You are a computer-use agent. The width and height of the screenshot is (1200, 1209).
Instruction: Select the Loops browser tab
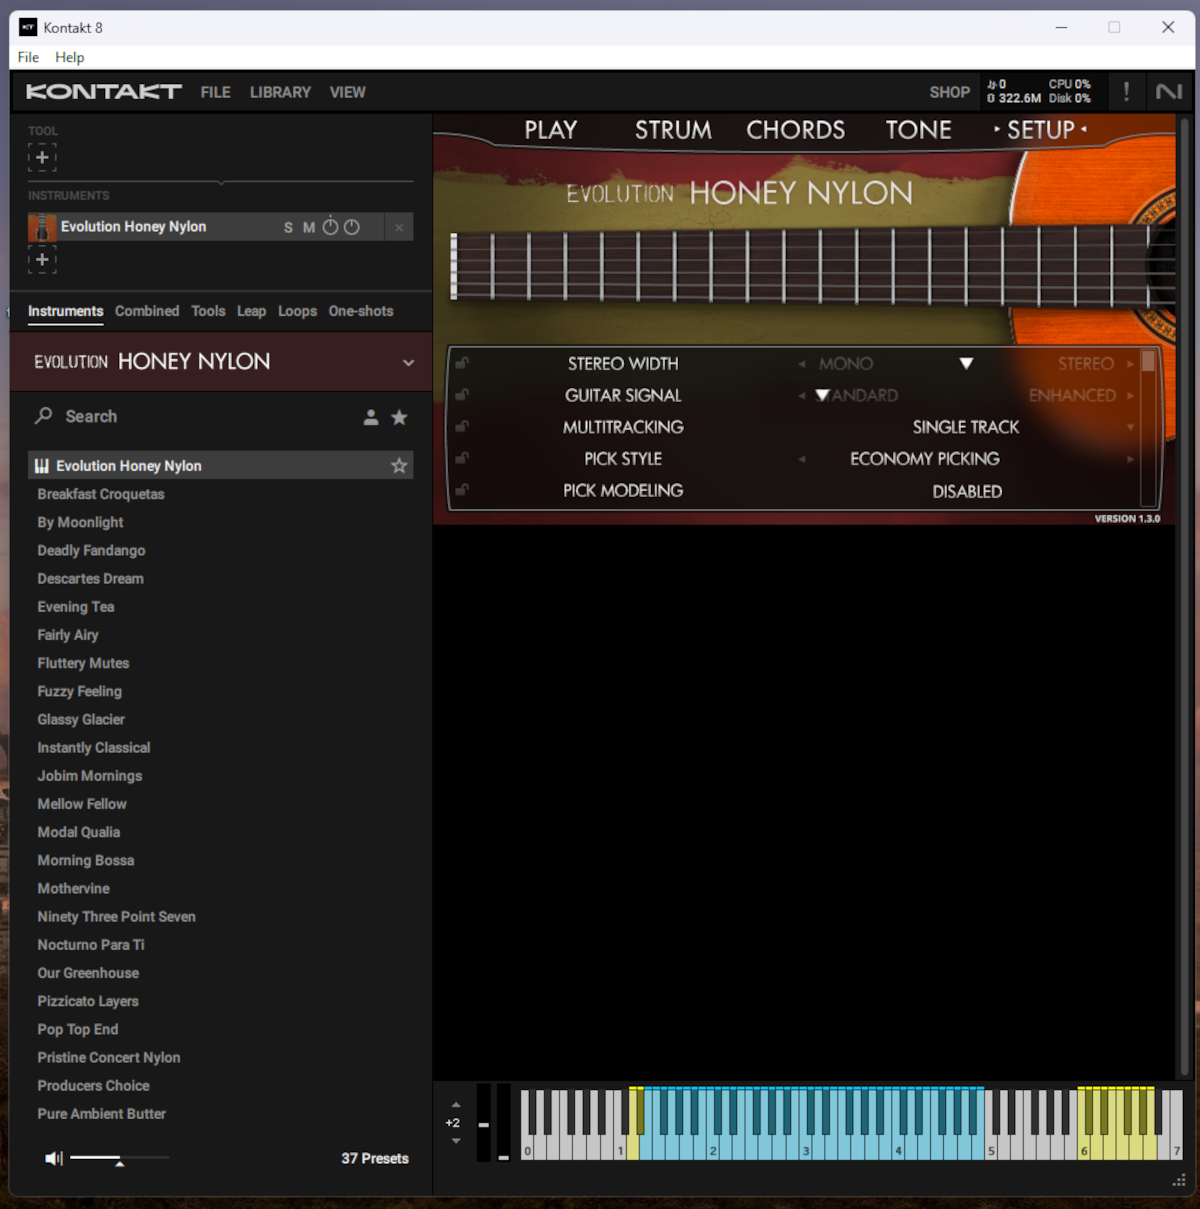[298, 311]
